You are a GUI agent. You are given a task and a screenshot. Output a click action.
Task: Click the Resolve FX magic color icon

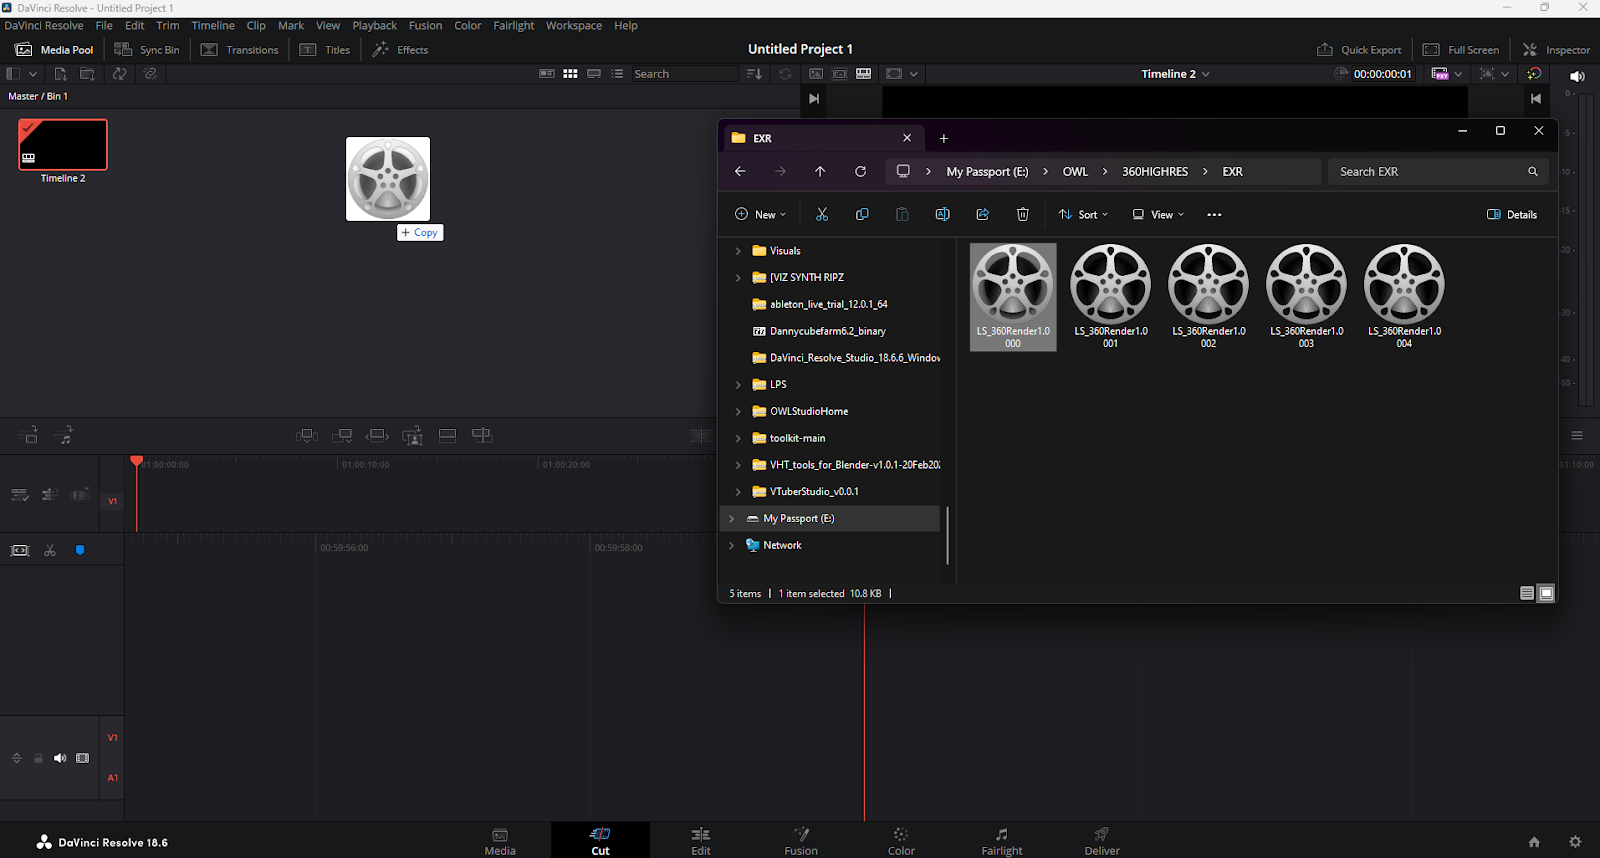coord(1534,74)
